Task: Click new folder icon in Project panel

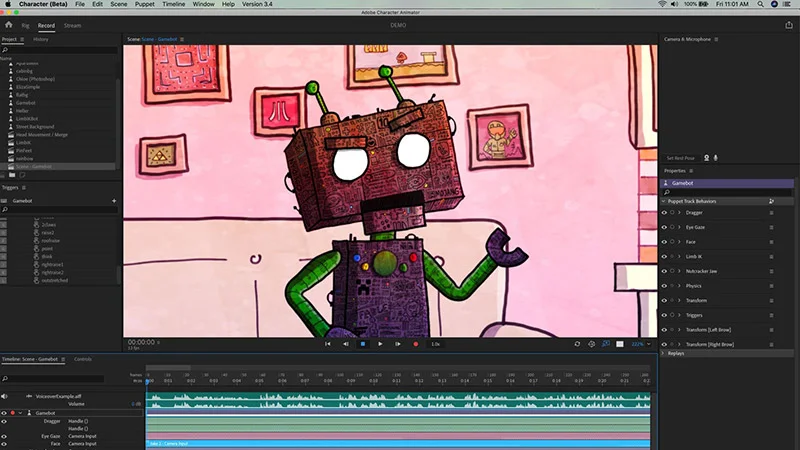Action: click(12, 175)
